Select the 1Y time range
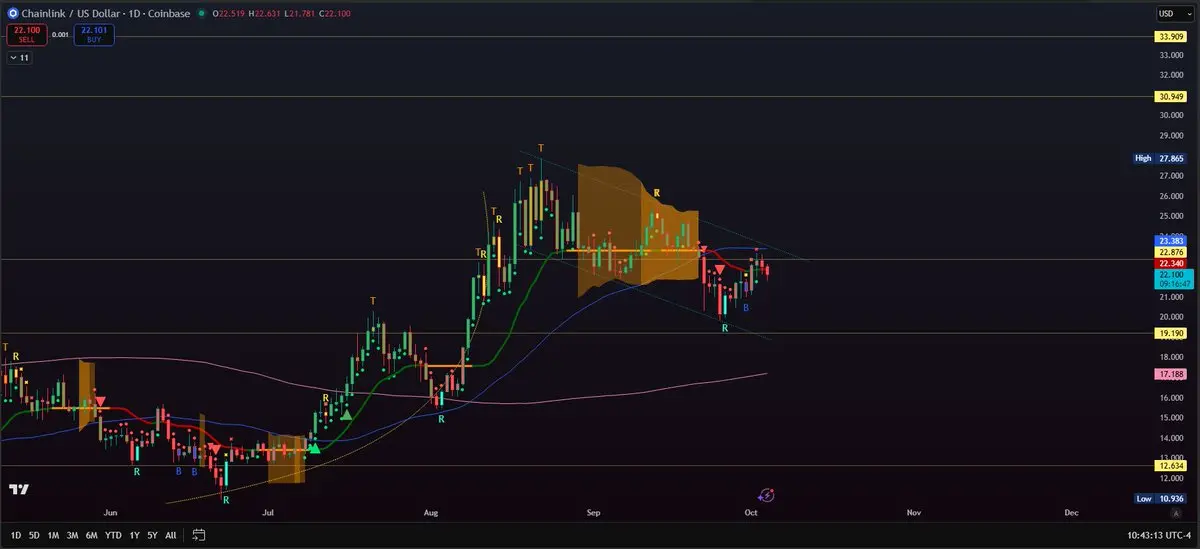Viewport: 1200px width, 549px height. pos(135,535)
